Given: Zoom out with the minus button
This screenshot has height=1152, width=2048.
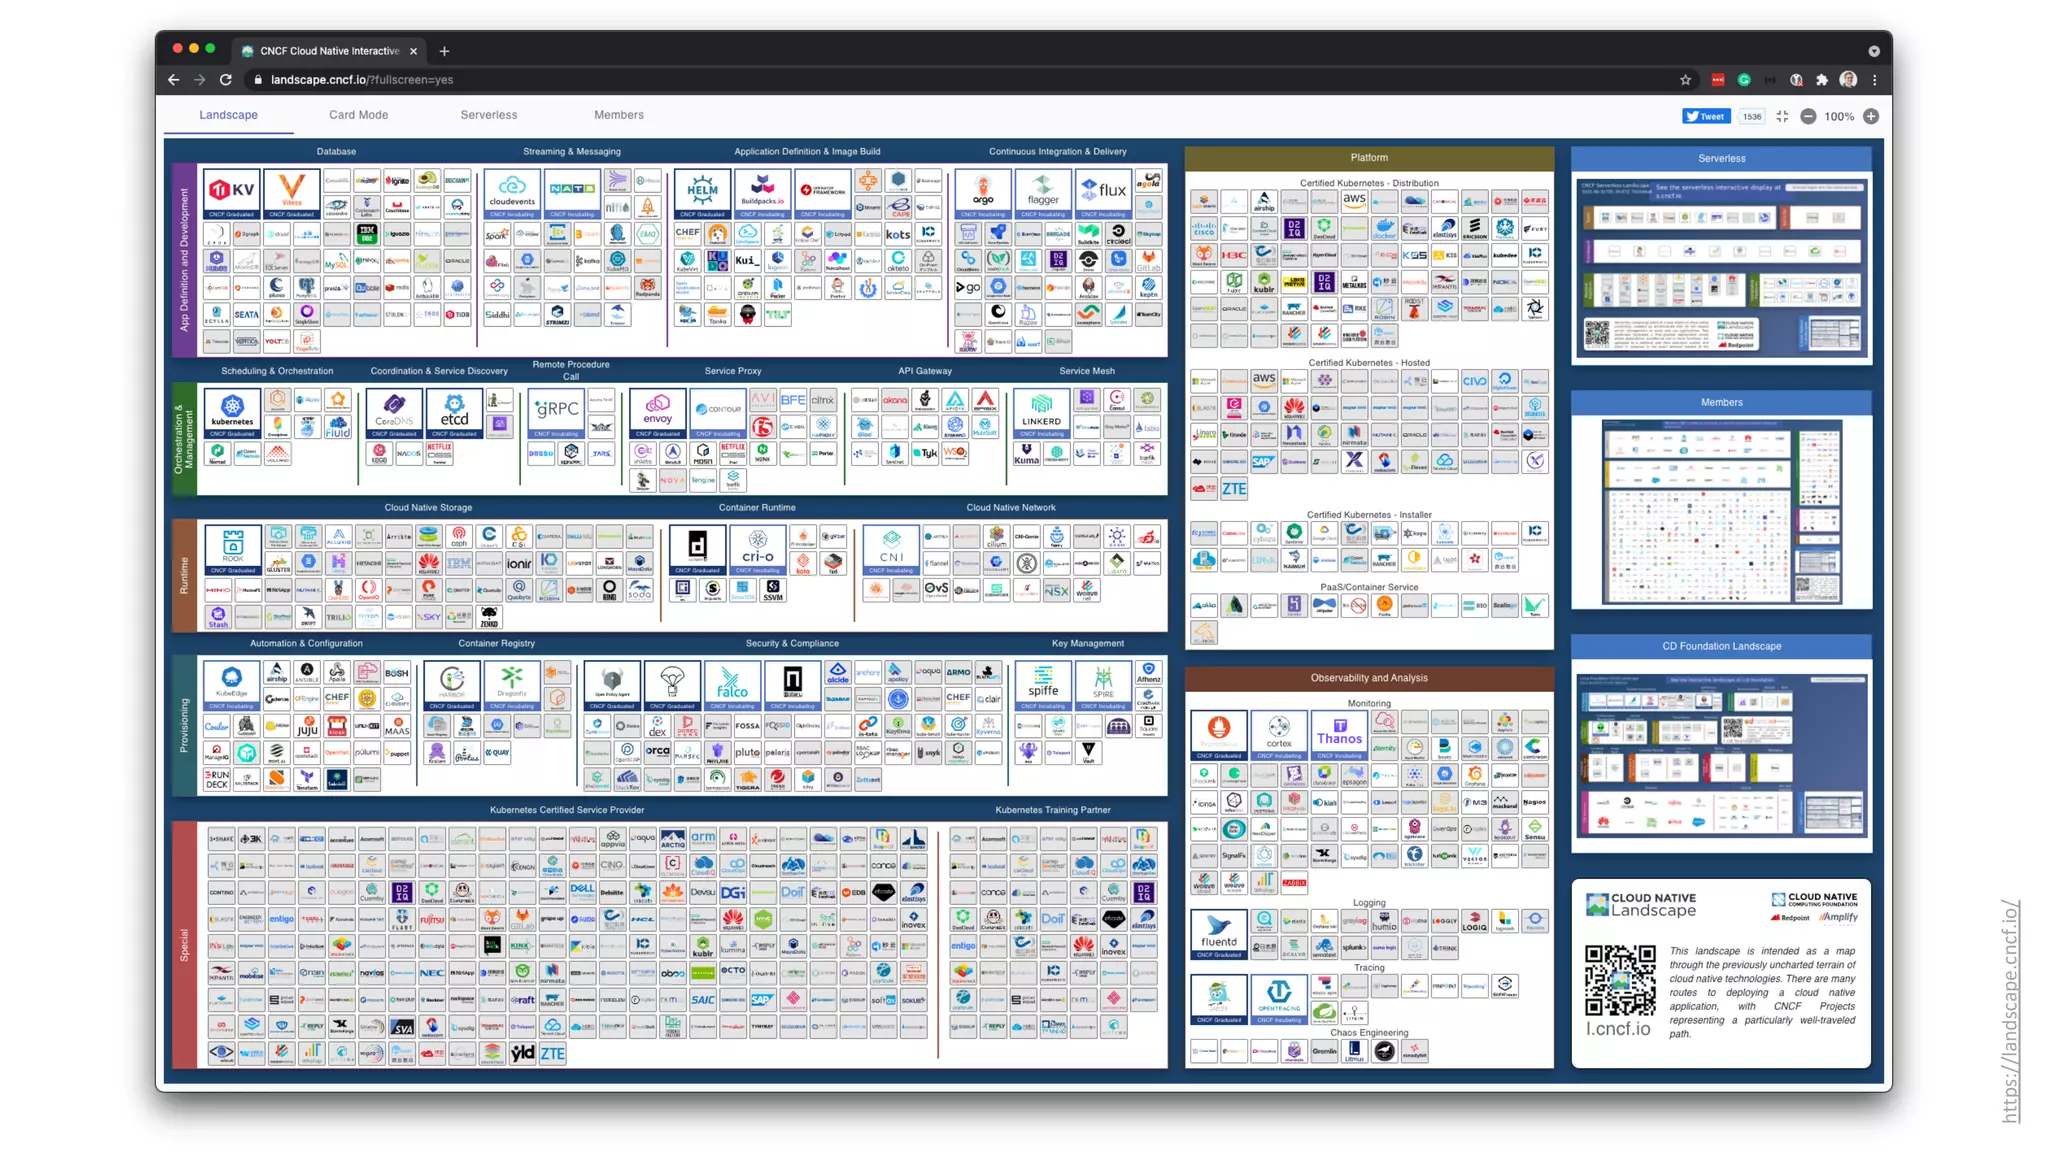Looking at the screenshot, I should tap(1808, 116).
